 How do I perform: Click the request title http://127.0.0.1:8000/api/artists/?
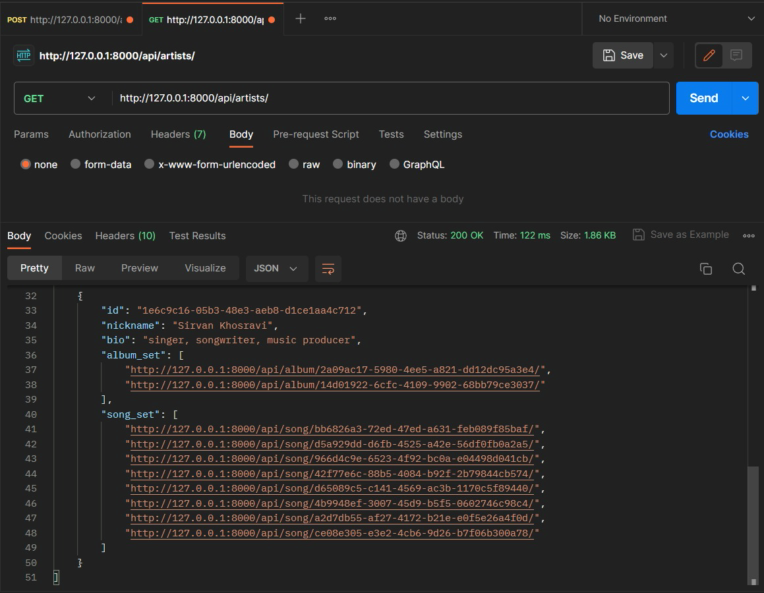coord(117,56)
